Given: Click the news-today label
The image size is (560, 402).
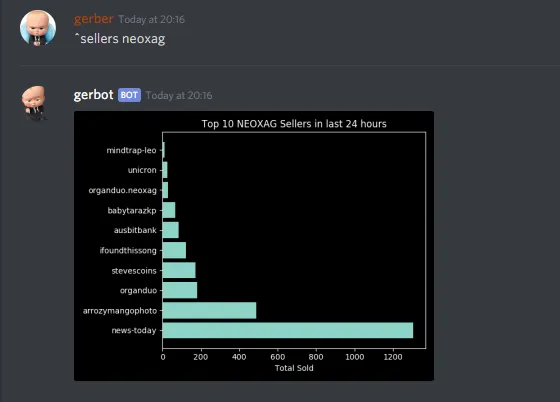Looking at the screenshot, I should coord(134,331).
